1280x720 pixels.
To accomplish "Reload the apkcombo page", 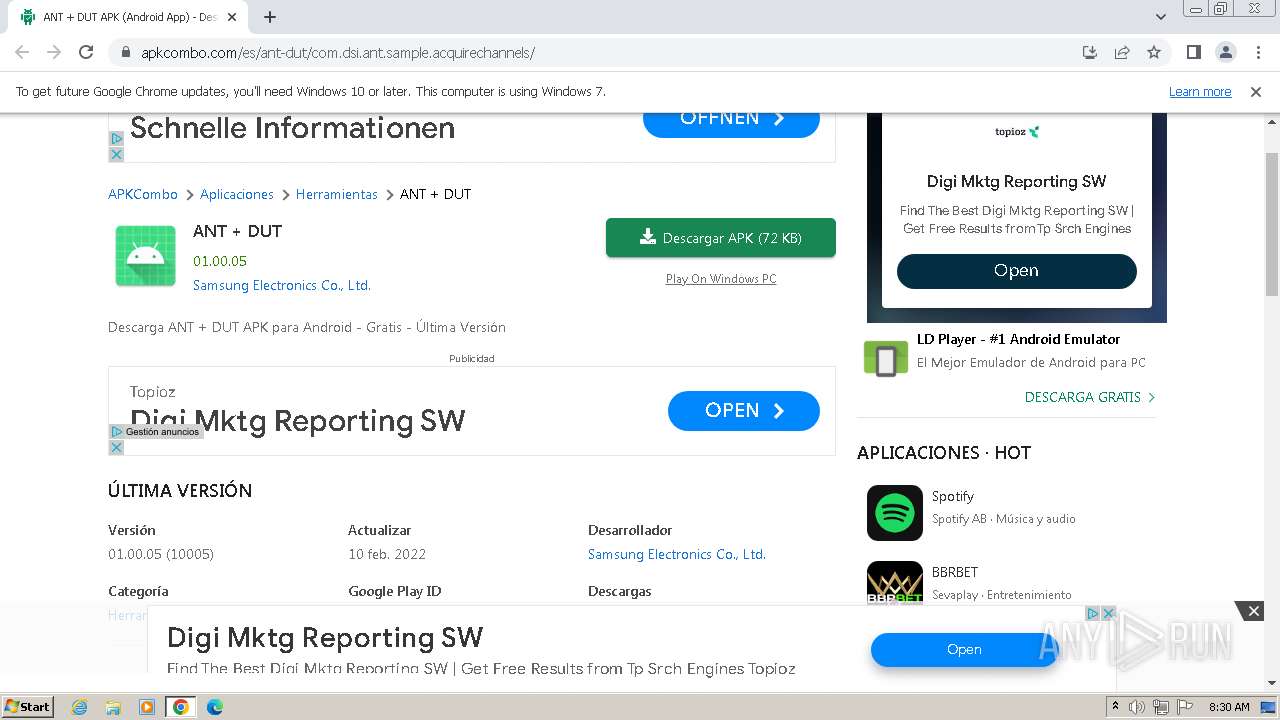I will click(x=86, y=52).
